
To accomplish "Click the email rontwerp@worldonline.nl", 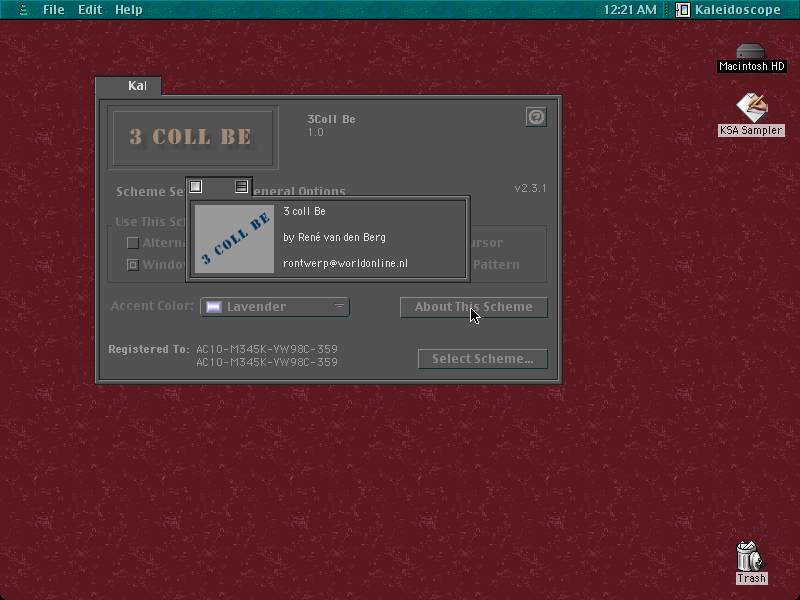I will (x=345, y=263).
